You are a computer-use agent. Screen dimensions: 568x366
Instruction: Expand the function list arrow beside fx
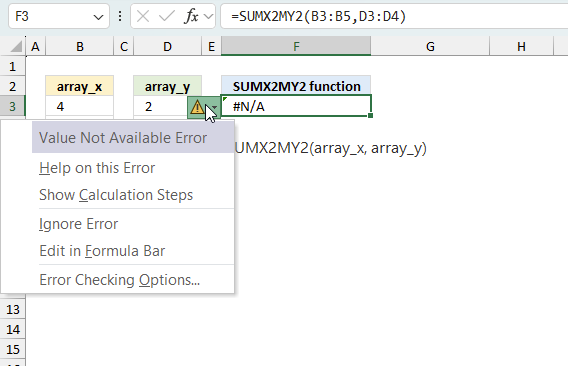pos(209,16)
